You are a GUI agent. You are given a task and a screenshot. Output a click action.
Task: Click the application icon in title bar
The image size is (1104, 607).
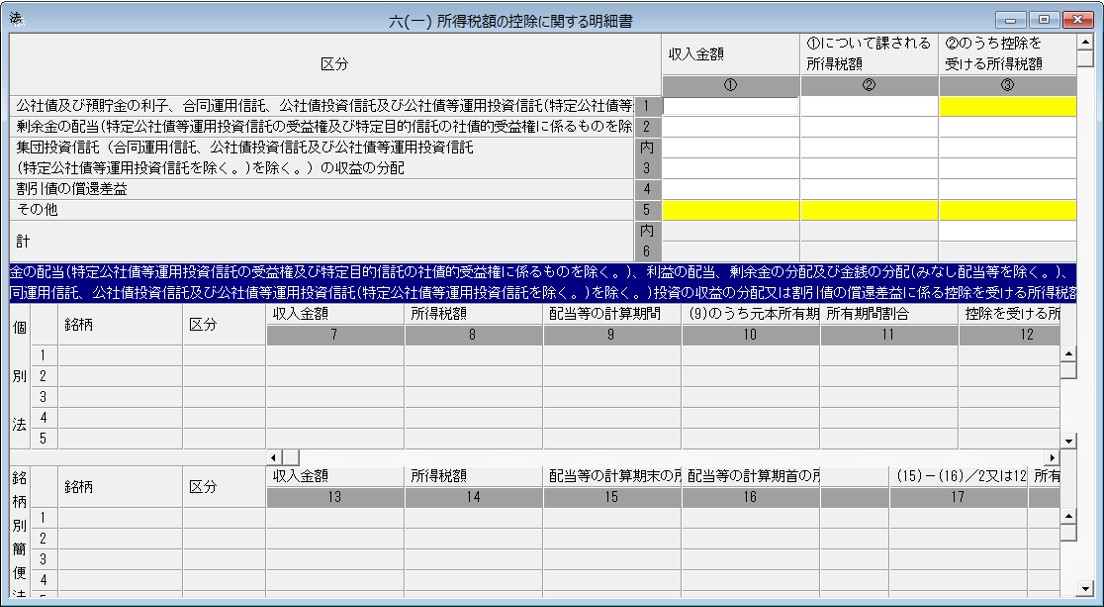16,20
